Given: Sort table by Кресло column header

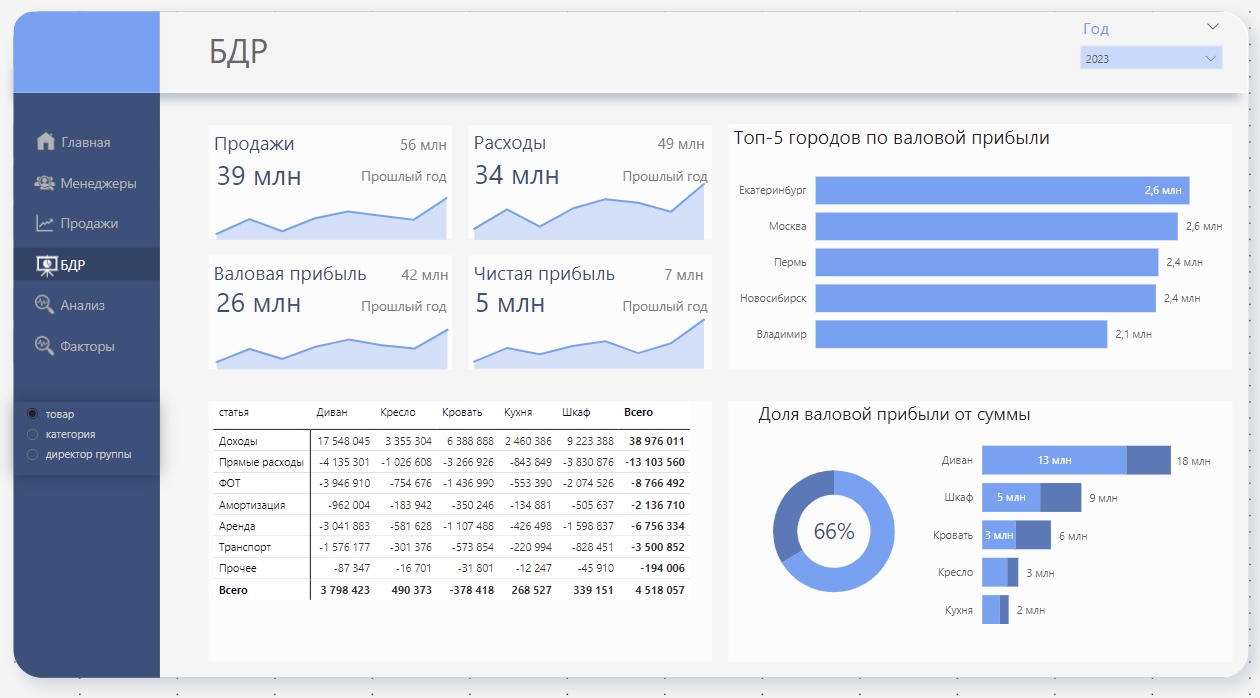Looking at the screenshot, I should click(397, 412).
